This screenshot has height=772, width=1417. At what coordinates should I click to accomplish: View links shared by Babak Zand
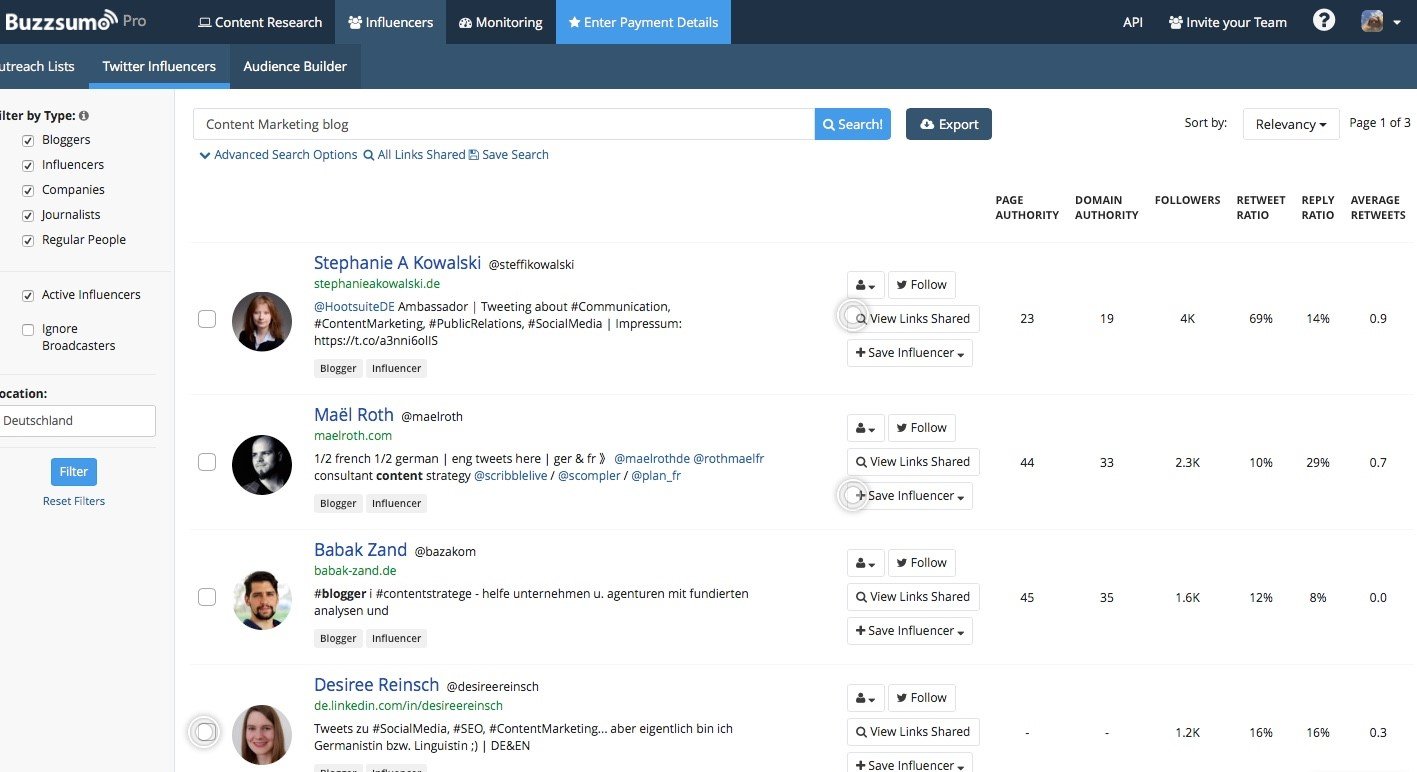pos(913,597)
